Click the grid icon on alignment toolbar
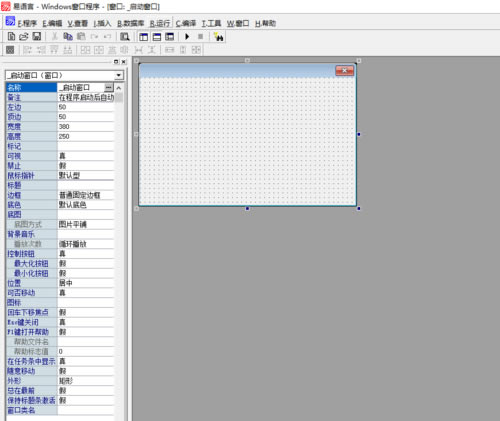This screenshot has width=500, height=421. 10,50
